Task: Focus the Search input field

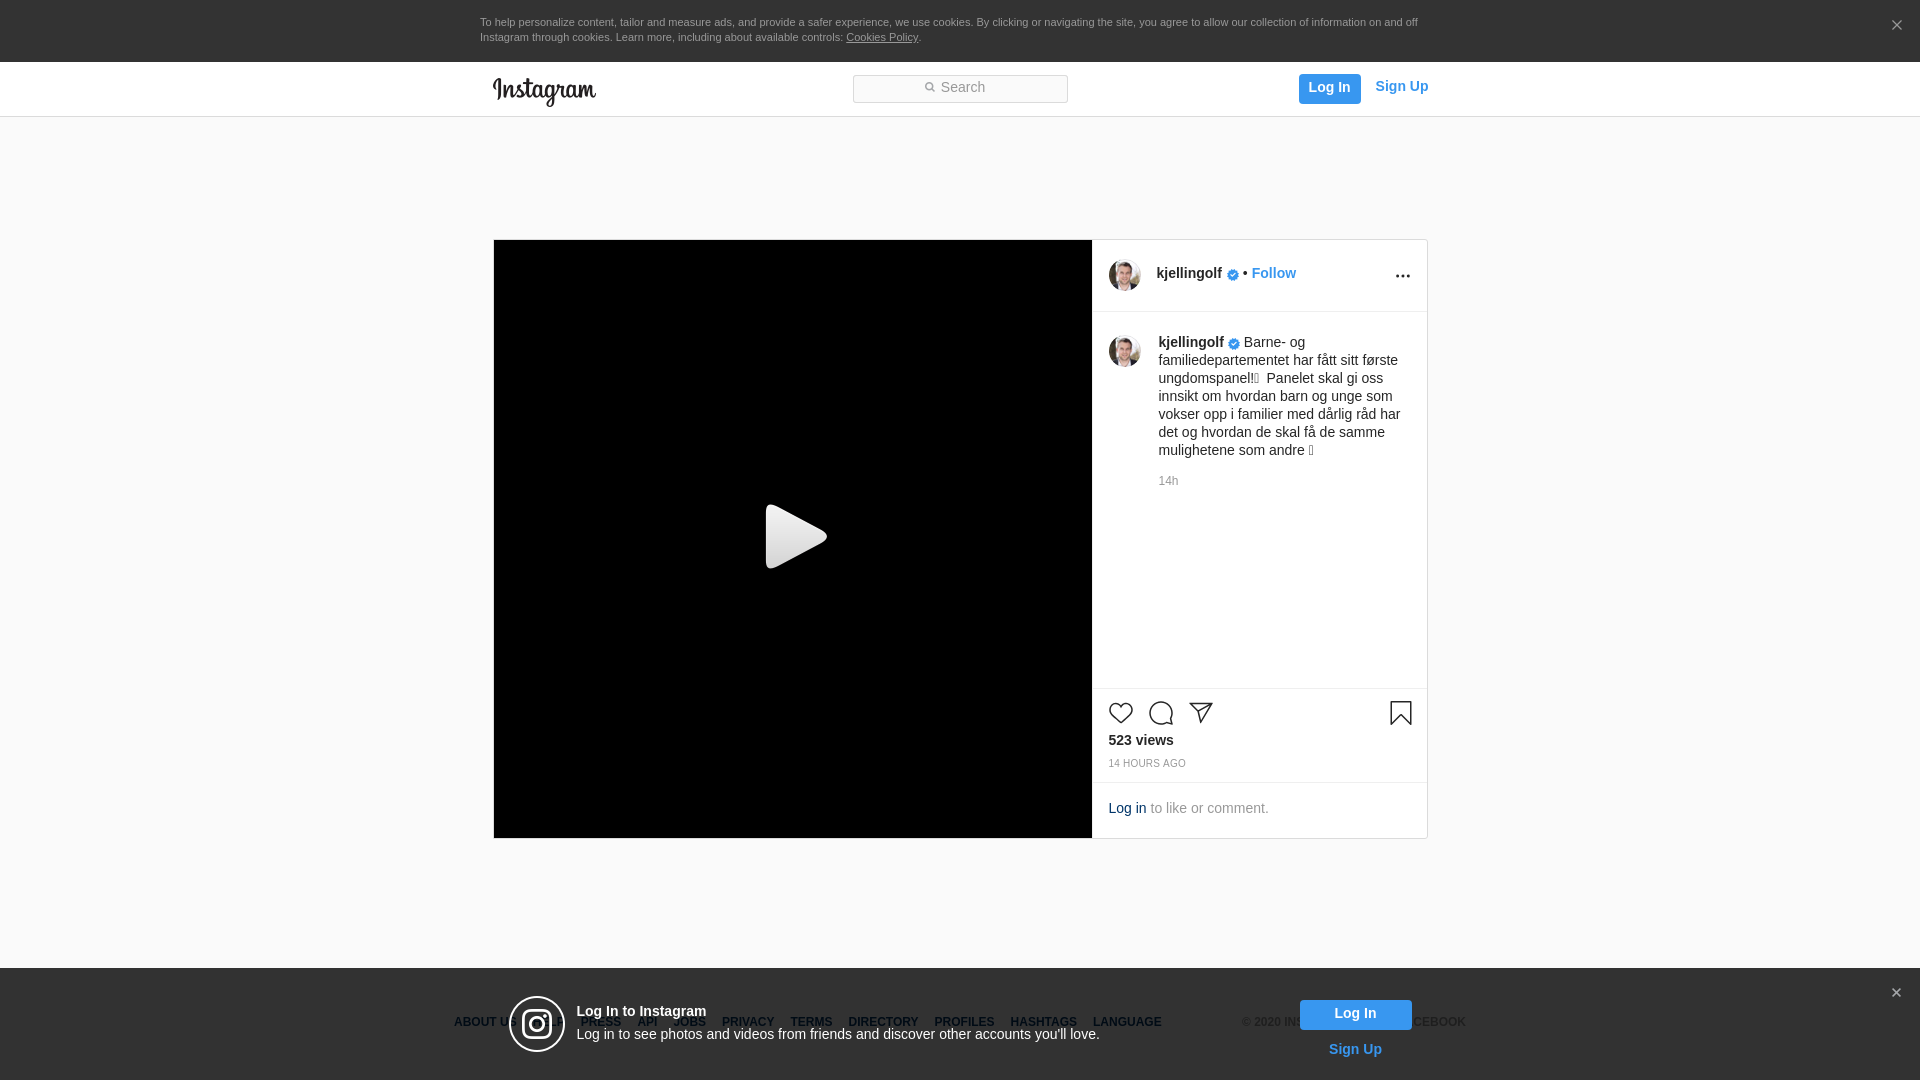Action: (x=960, y=89)
